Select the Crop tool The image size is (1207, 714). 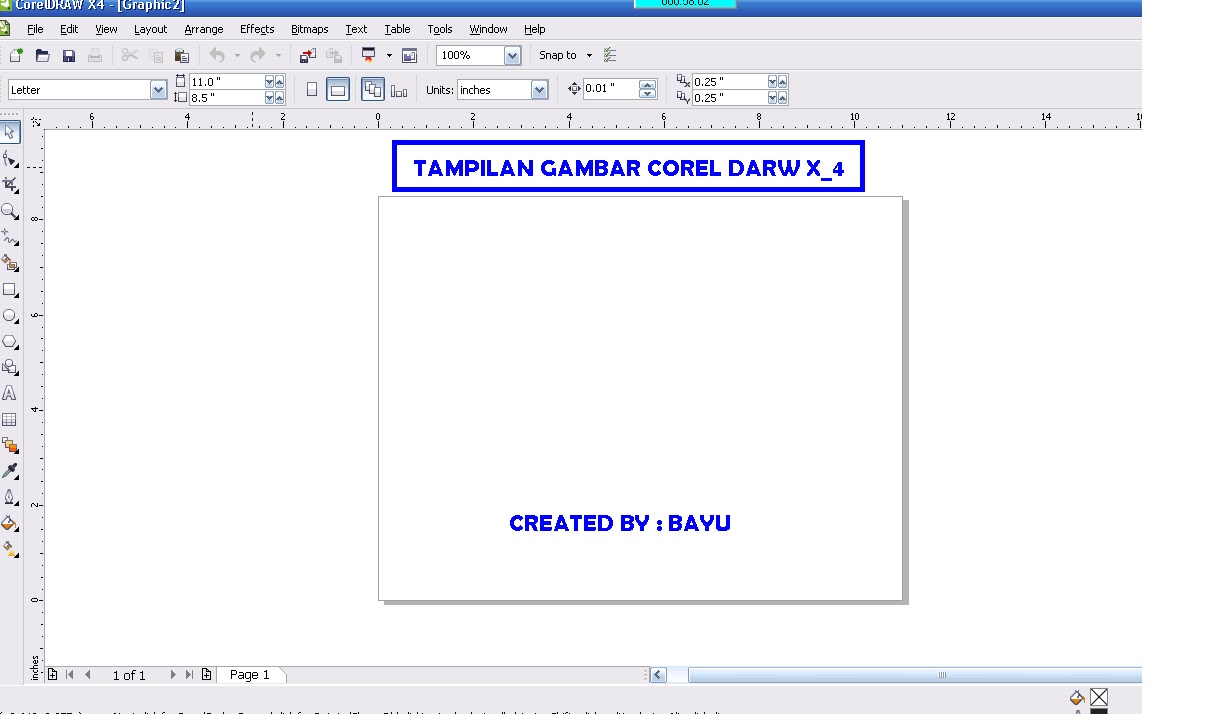tap(10, 185)
